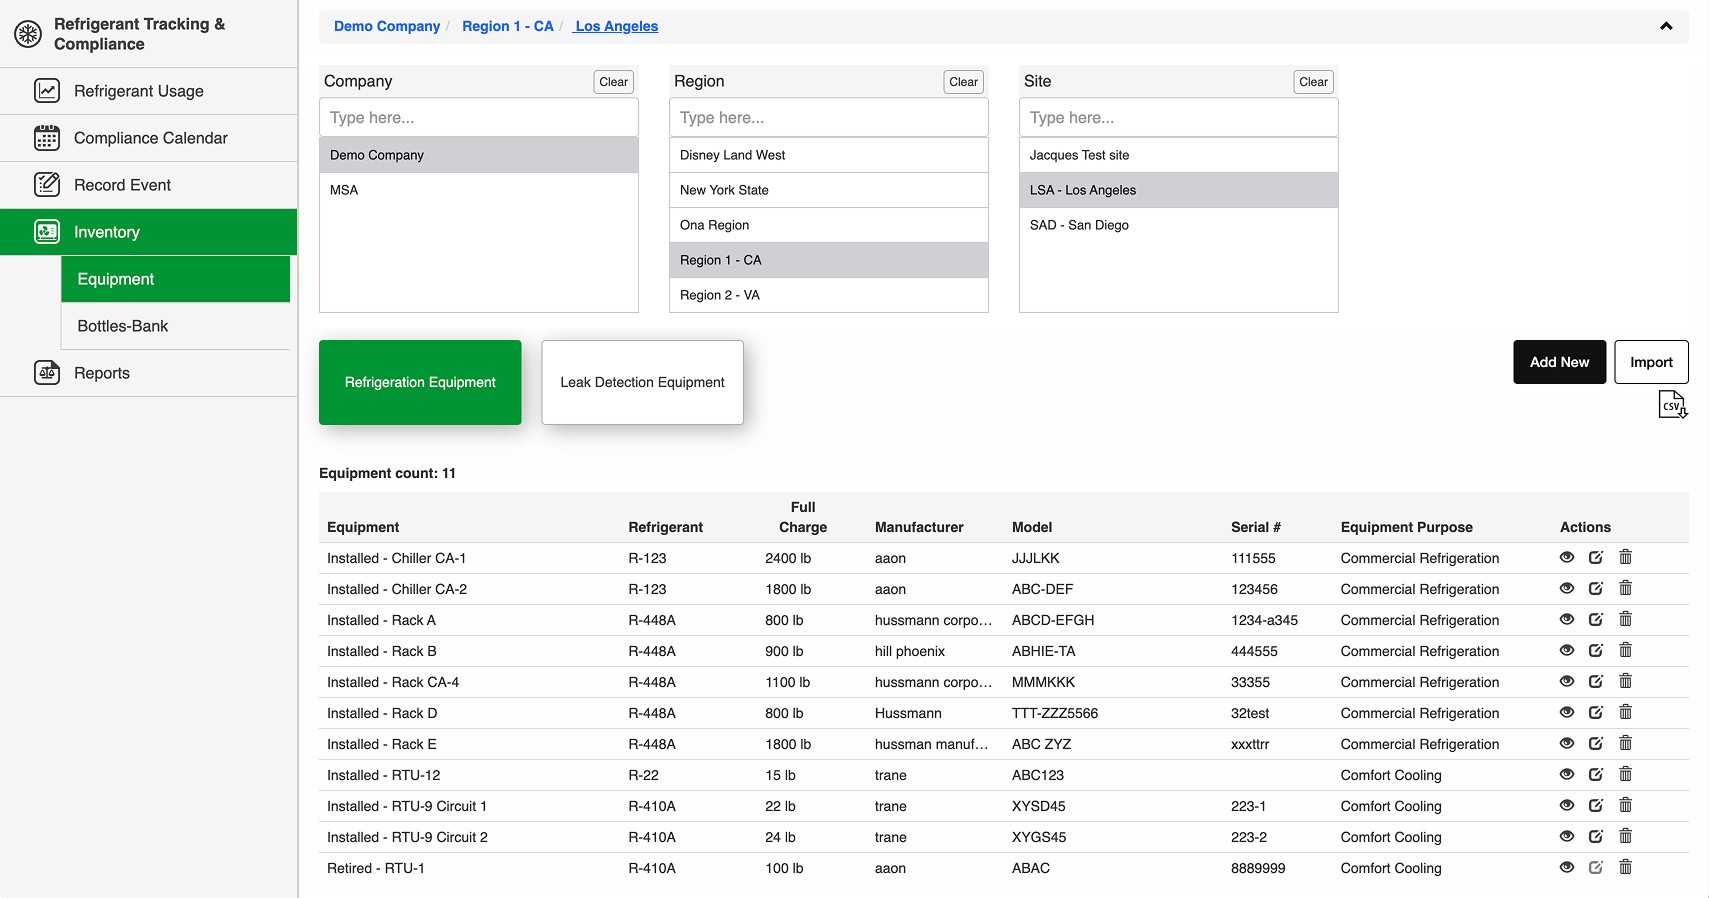1709x898 pixels.
Task: Select MSA in Company list
Action: (479, 190)
